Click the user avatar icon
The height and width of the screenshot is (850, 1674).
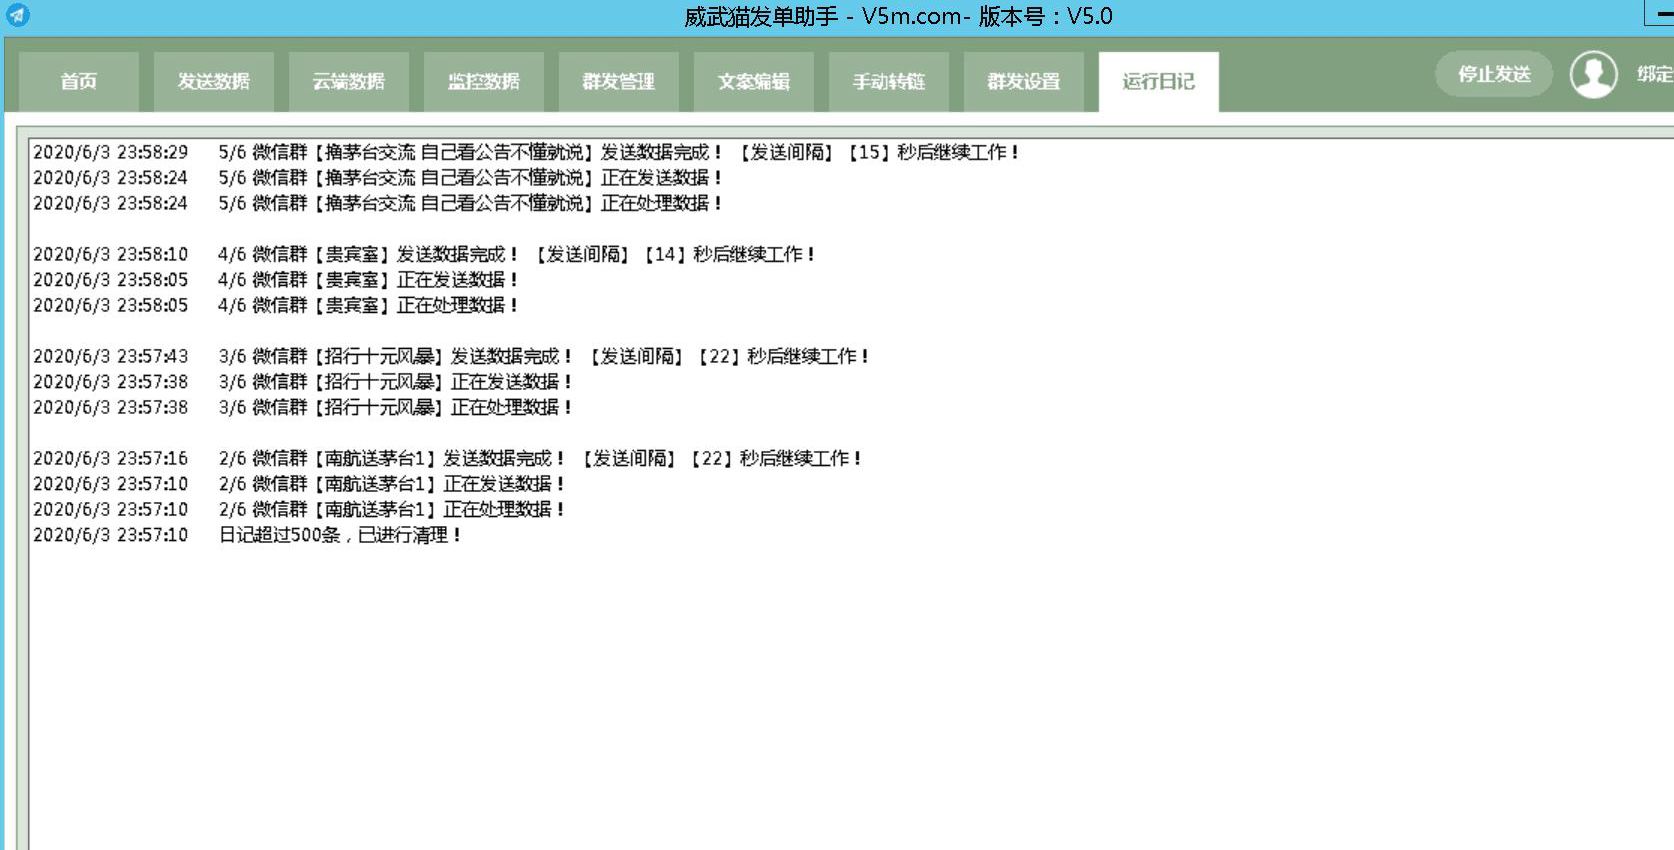coord(1593,74)
